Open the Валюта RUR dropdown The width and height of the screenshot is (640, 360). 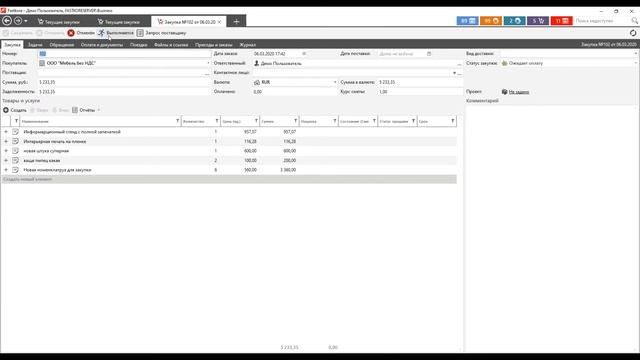click(x=335, y=82)
